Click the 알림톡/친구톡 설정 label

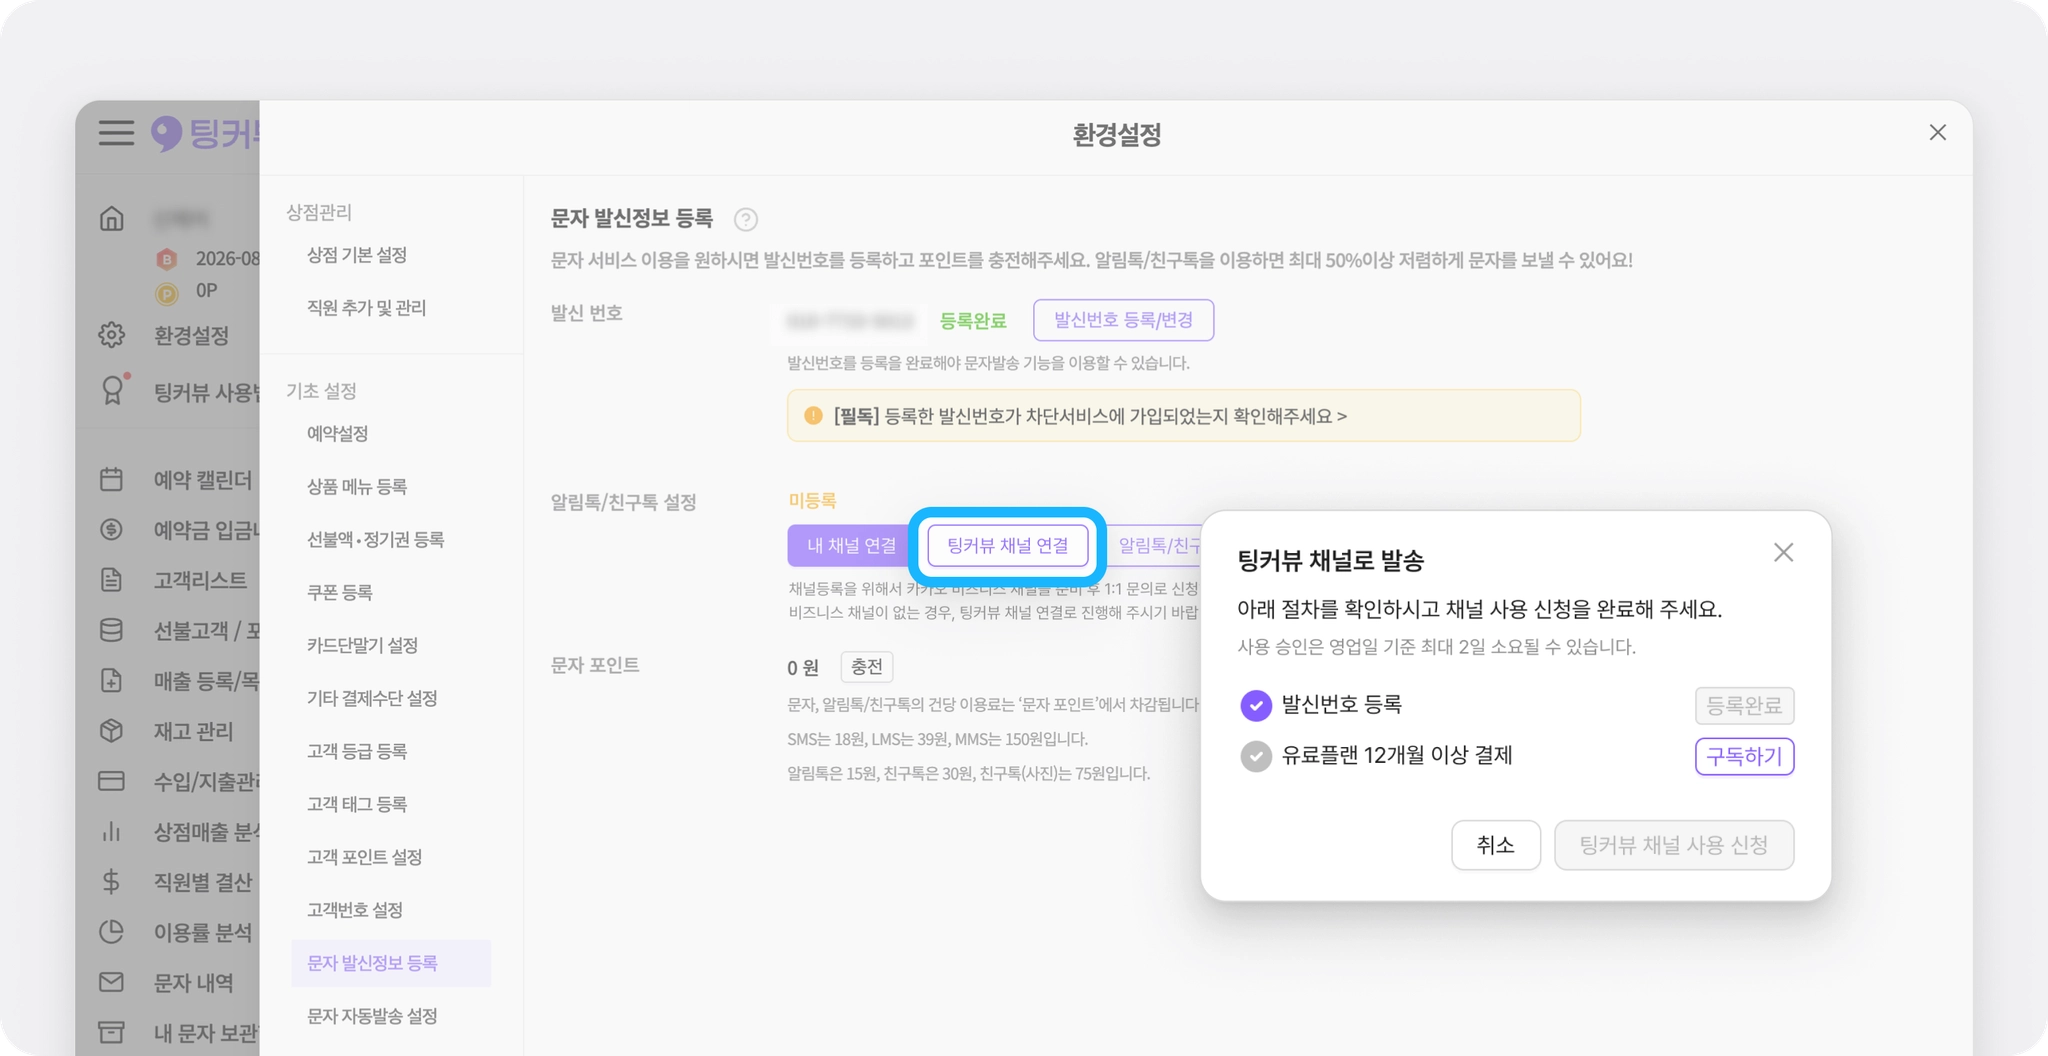tap(624, 502)
